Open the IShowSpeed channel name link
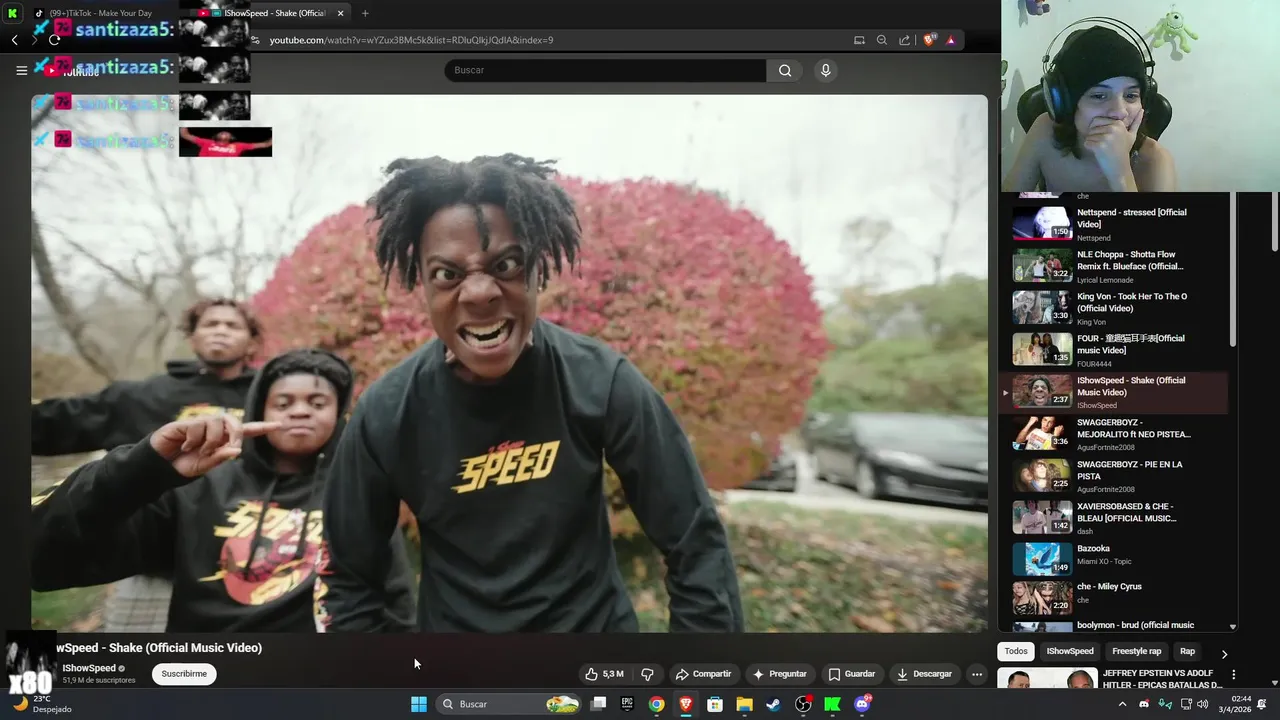Screen dimensions: 1280x720 point(89,668)
